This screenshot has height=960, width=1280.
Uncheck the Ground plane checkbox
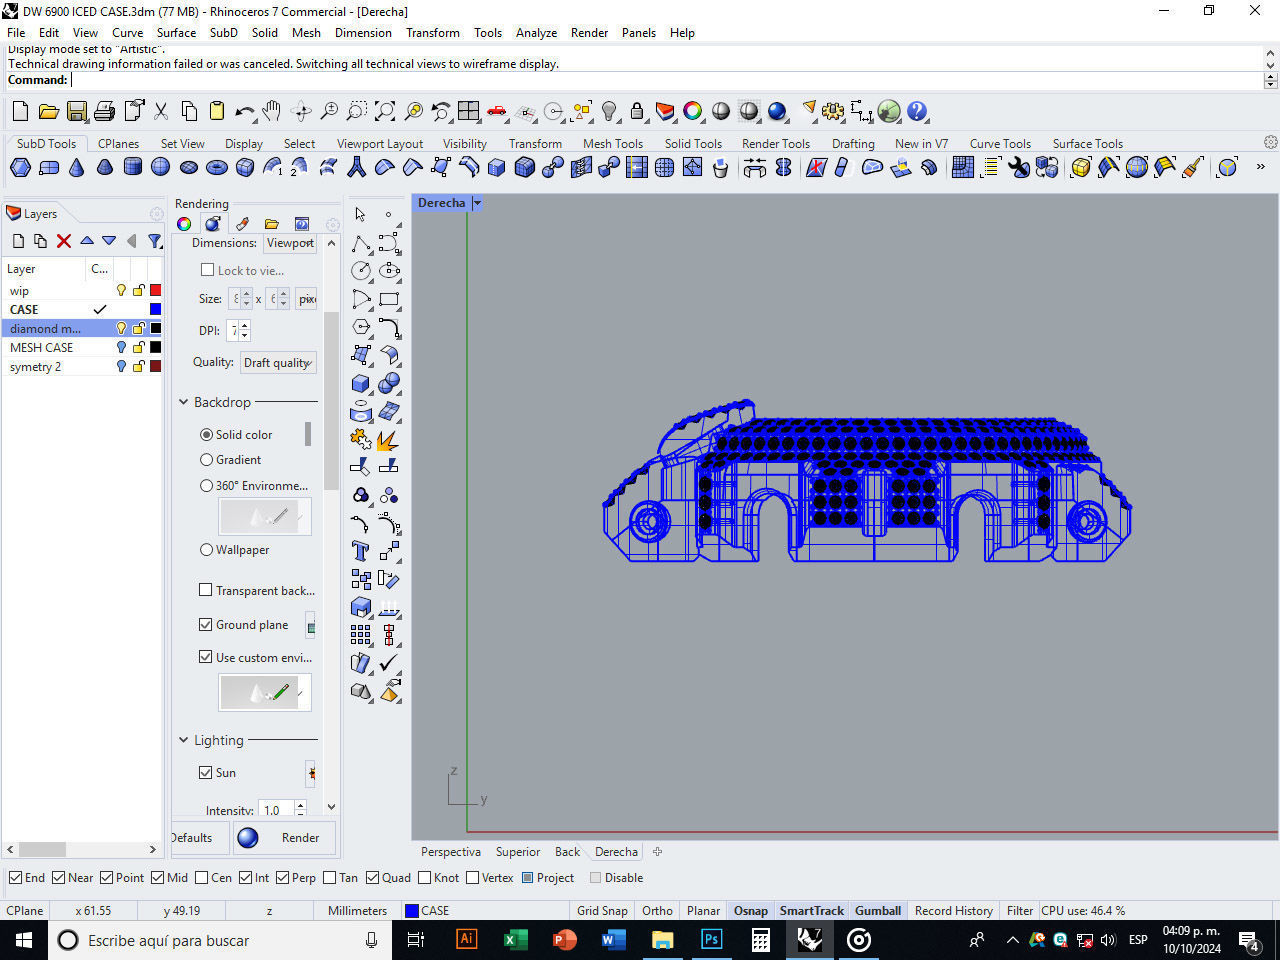tap(206, 624)
